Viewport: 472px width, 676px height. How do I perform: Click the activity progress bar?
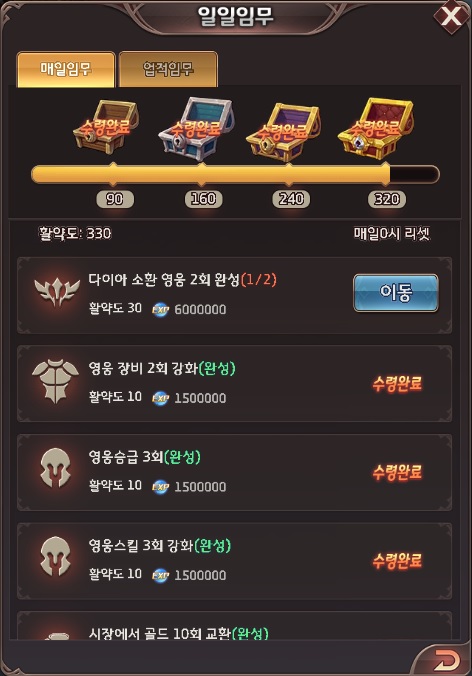click(235, 175)
